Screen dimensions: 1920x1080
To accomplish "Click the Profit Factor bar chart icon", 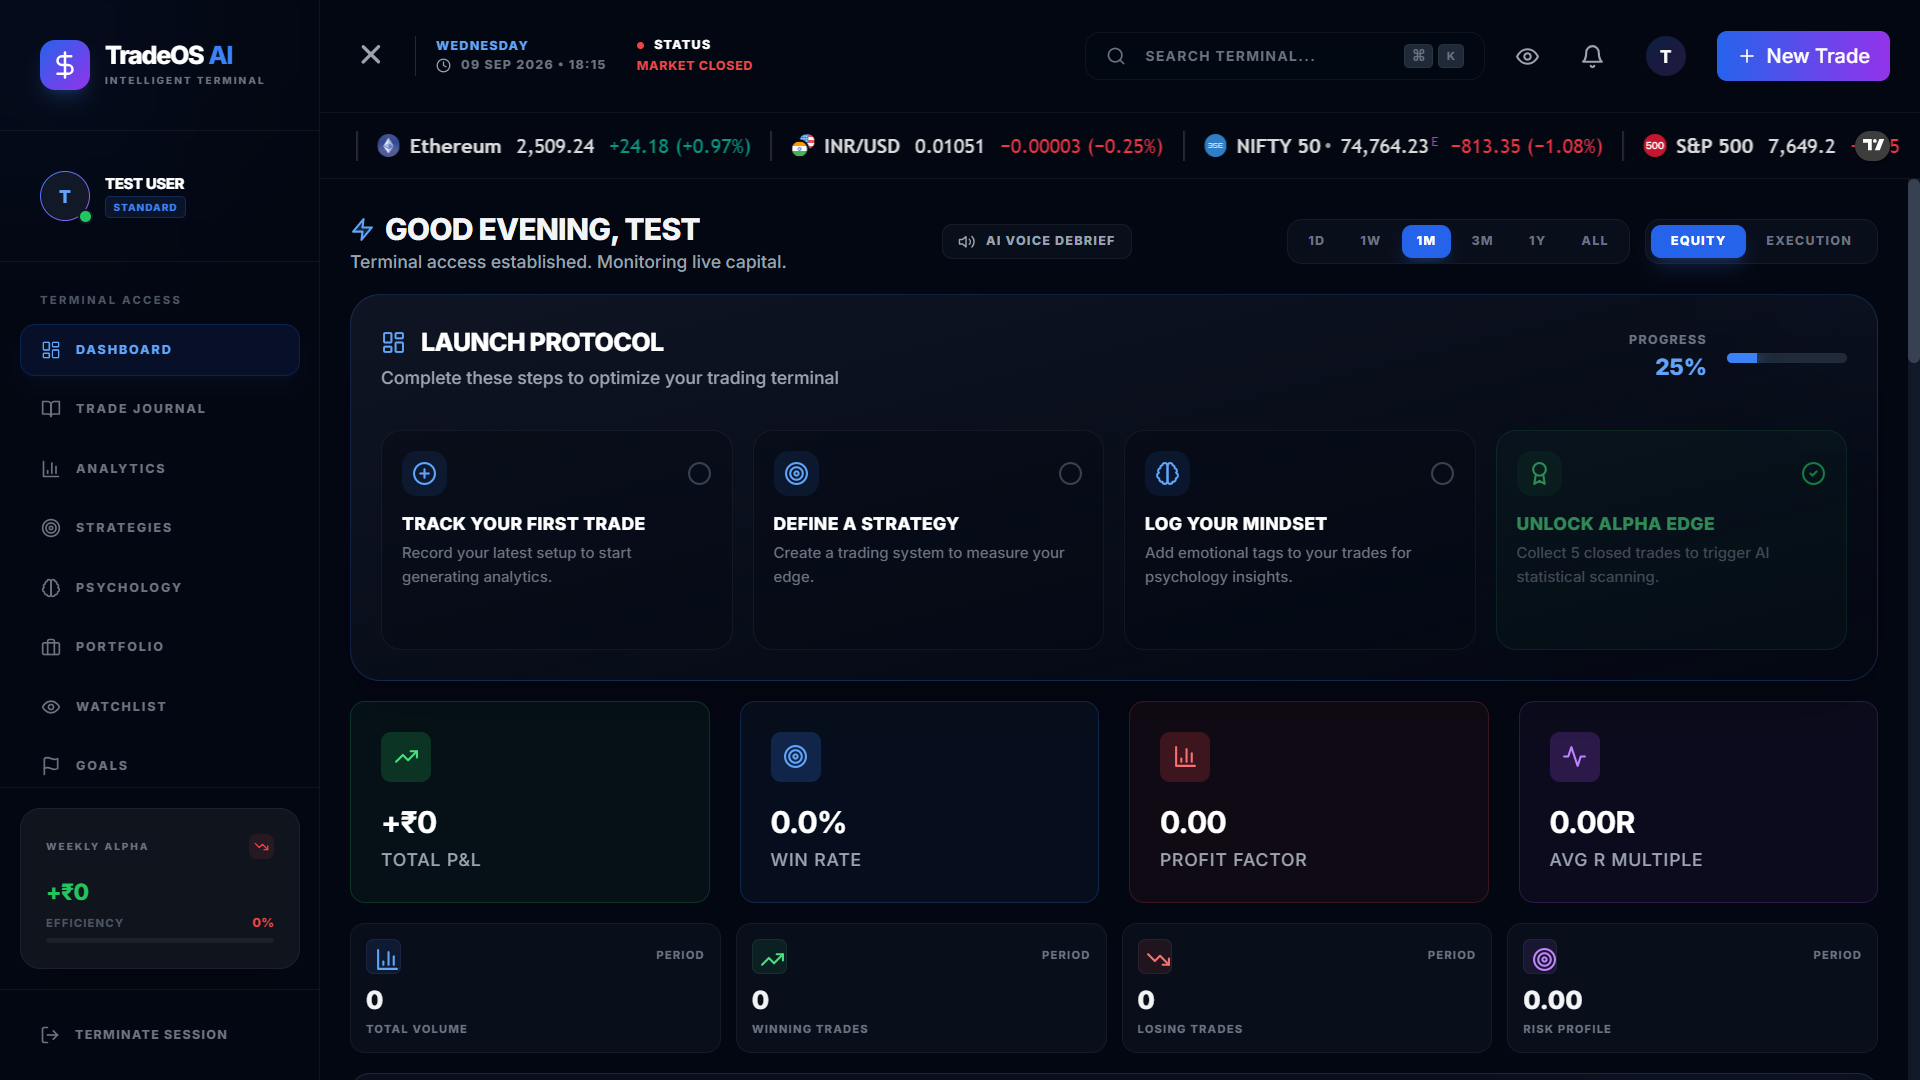I will pyautogui.click(x=1185, y=757).
